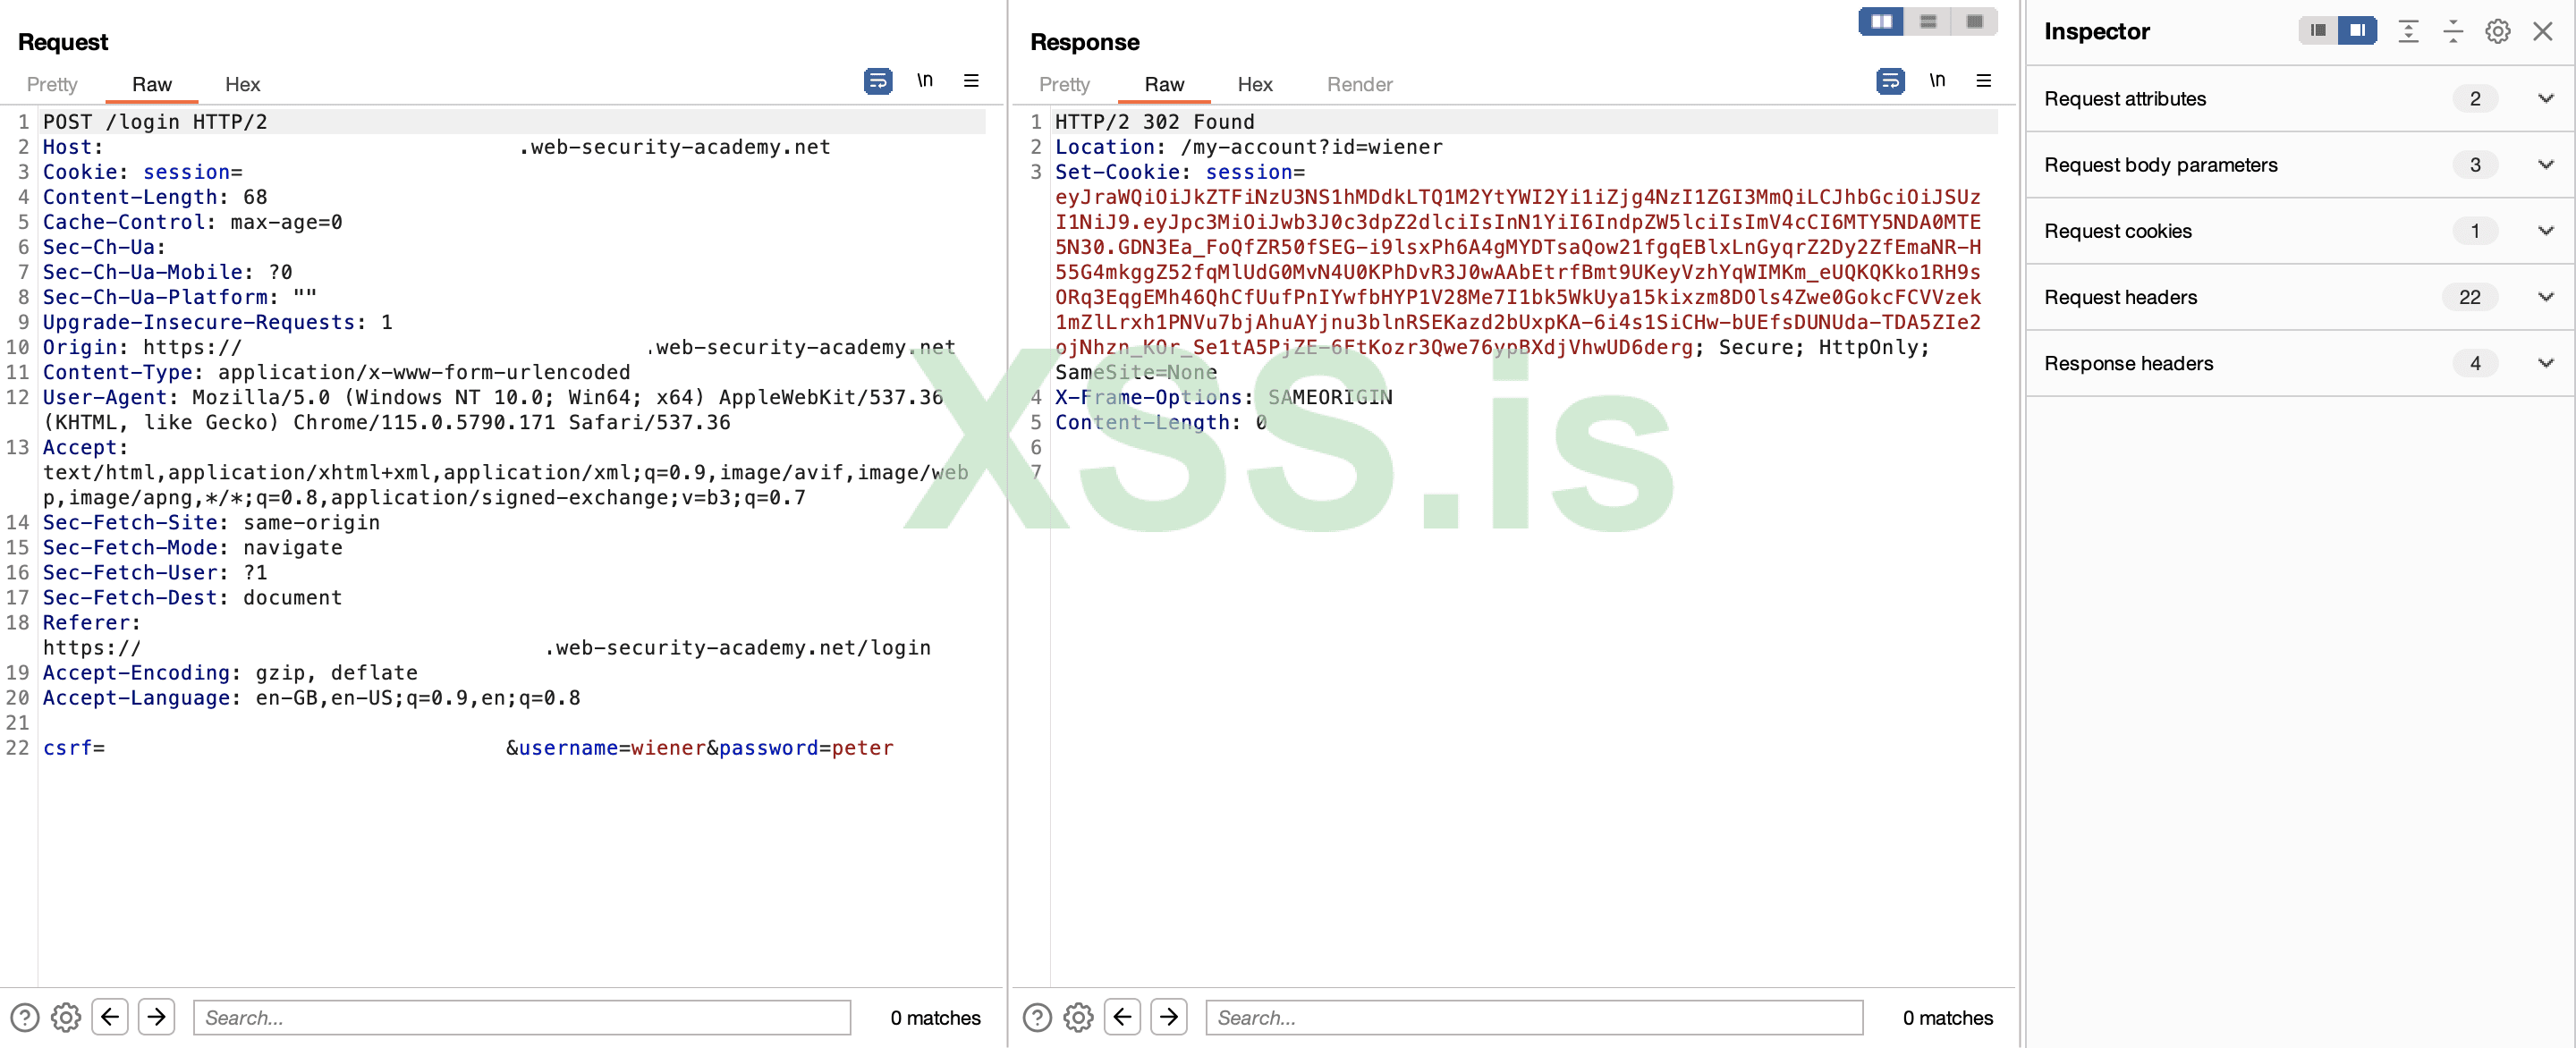
Task: Open the Response Render tab
Action: [x=1358, y=85]
